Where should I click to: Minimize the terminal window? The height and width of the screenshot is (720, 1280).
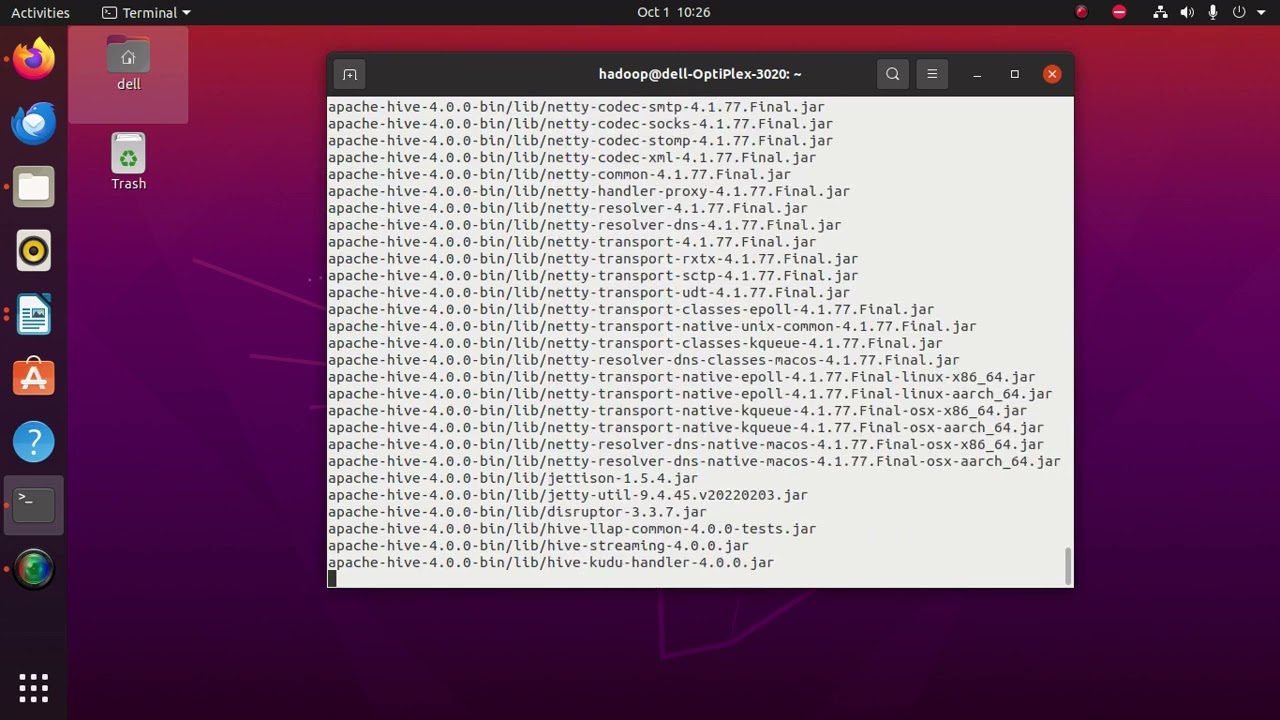pos(977,74)
